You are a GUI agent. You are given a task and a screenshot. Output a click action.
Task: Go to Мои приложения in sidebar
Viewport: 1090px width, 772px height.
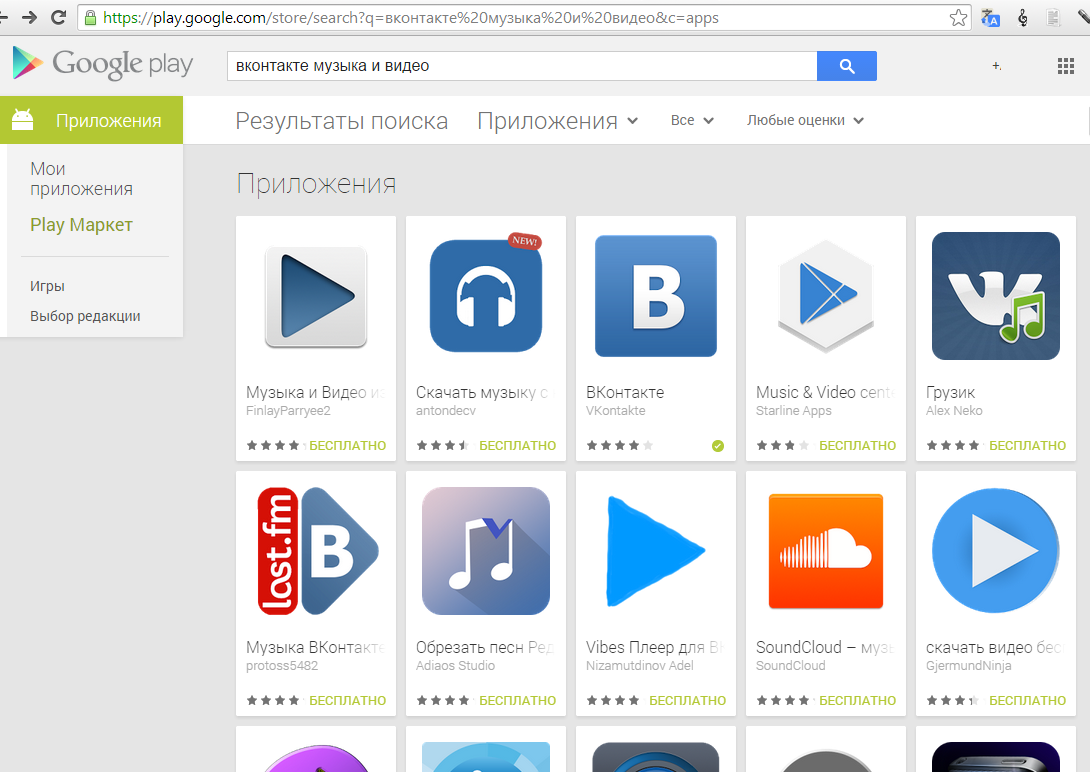pyautogui.click(x=81, y=179)
